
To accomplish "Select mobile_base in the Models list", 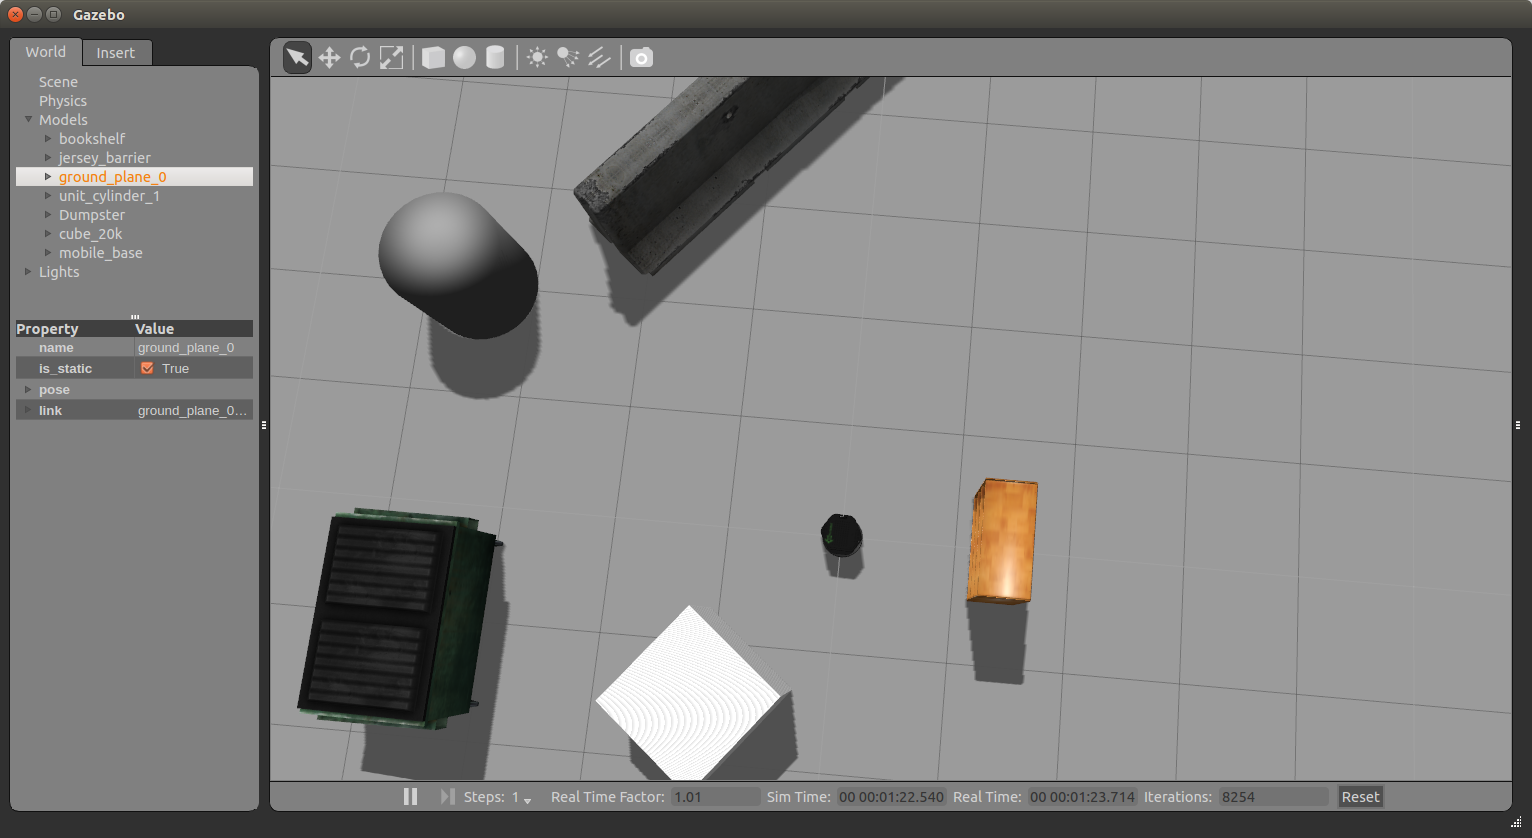I will [x=100, y=253].
